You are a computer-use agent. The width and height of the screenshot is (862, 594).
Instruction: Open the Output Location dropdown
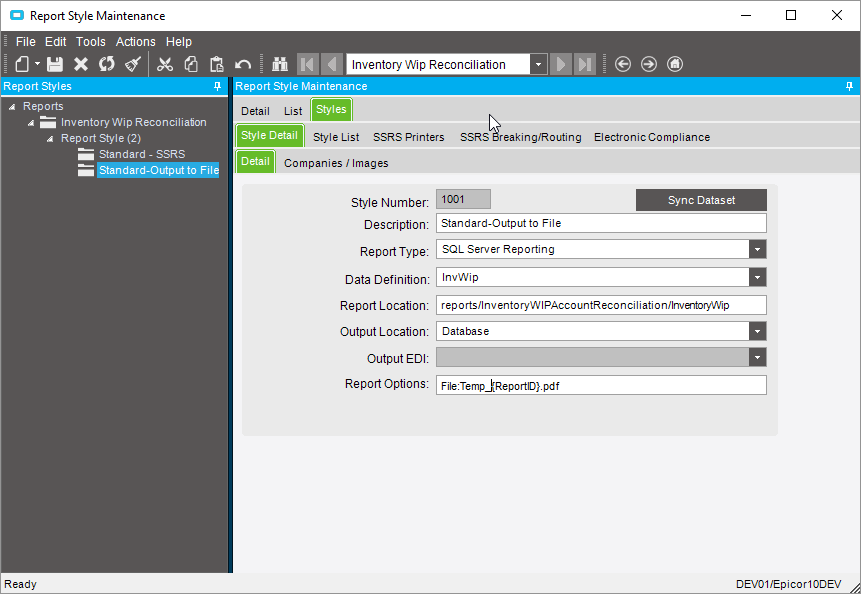758,331
